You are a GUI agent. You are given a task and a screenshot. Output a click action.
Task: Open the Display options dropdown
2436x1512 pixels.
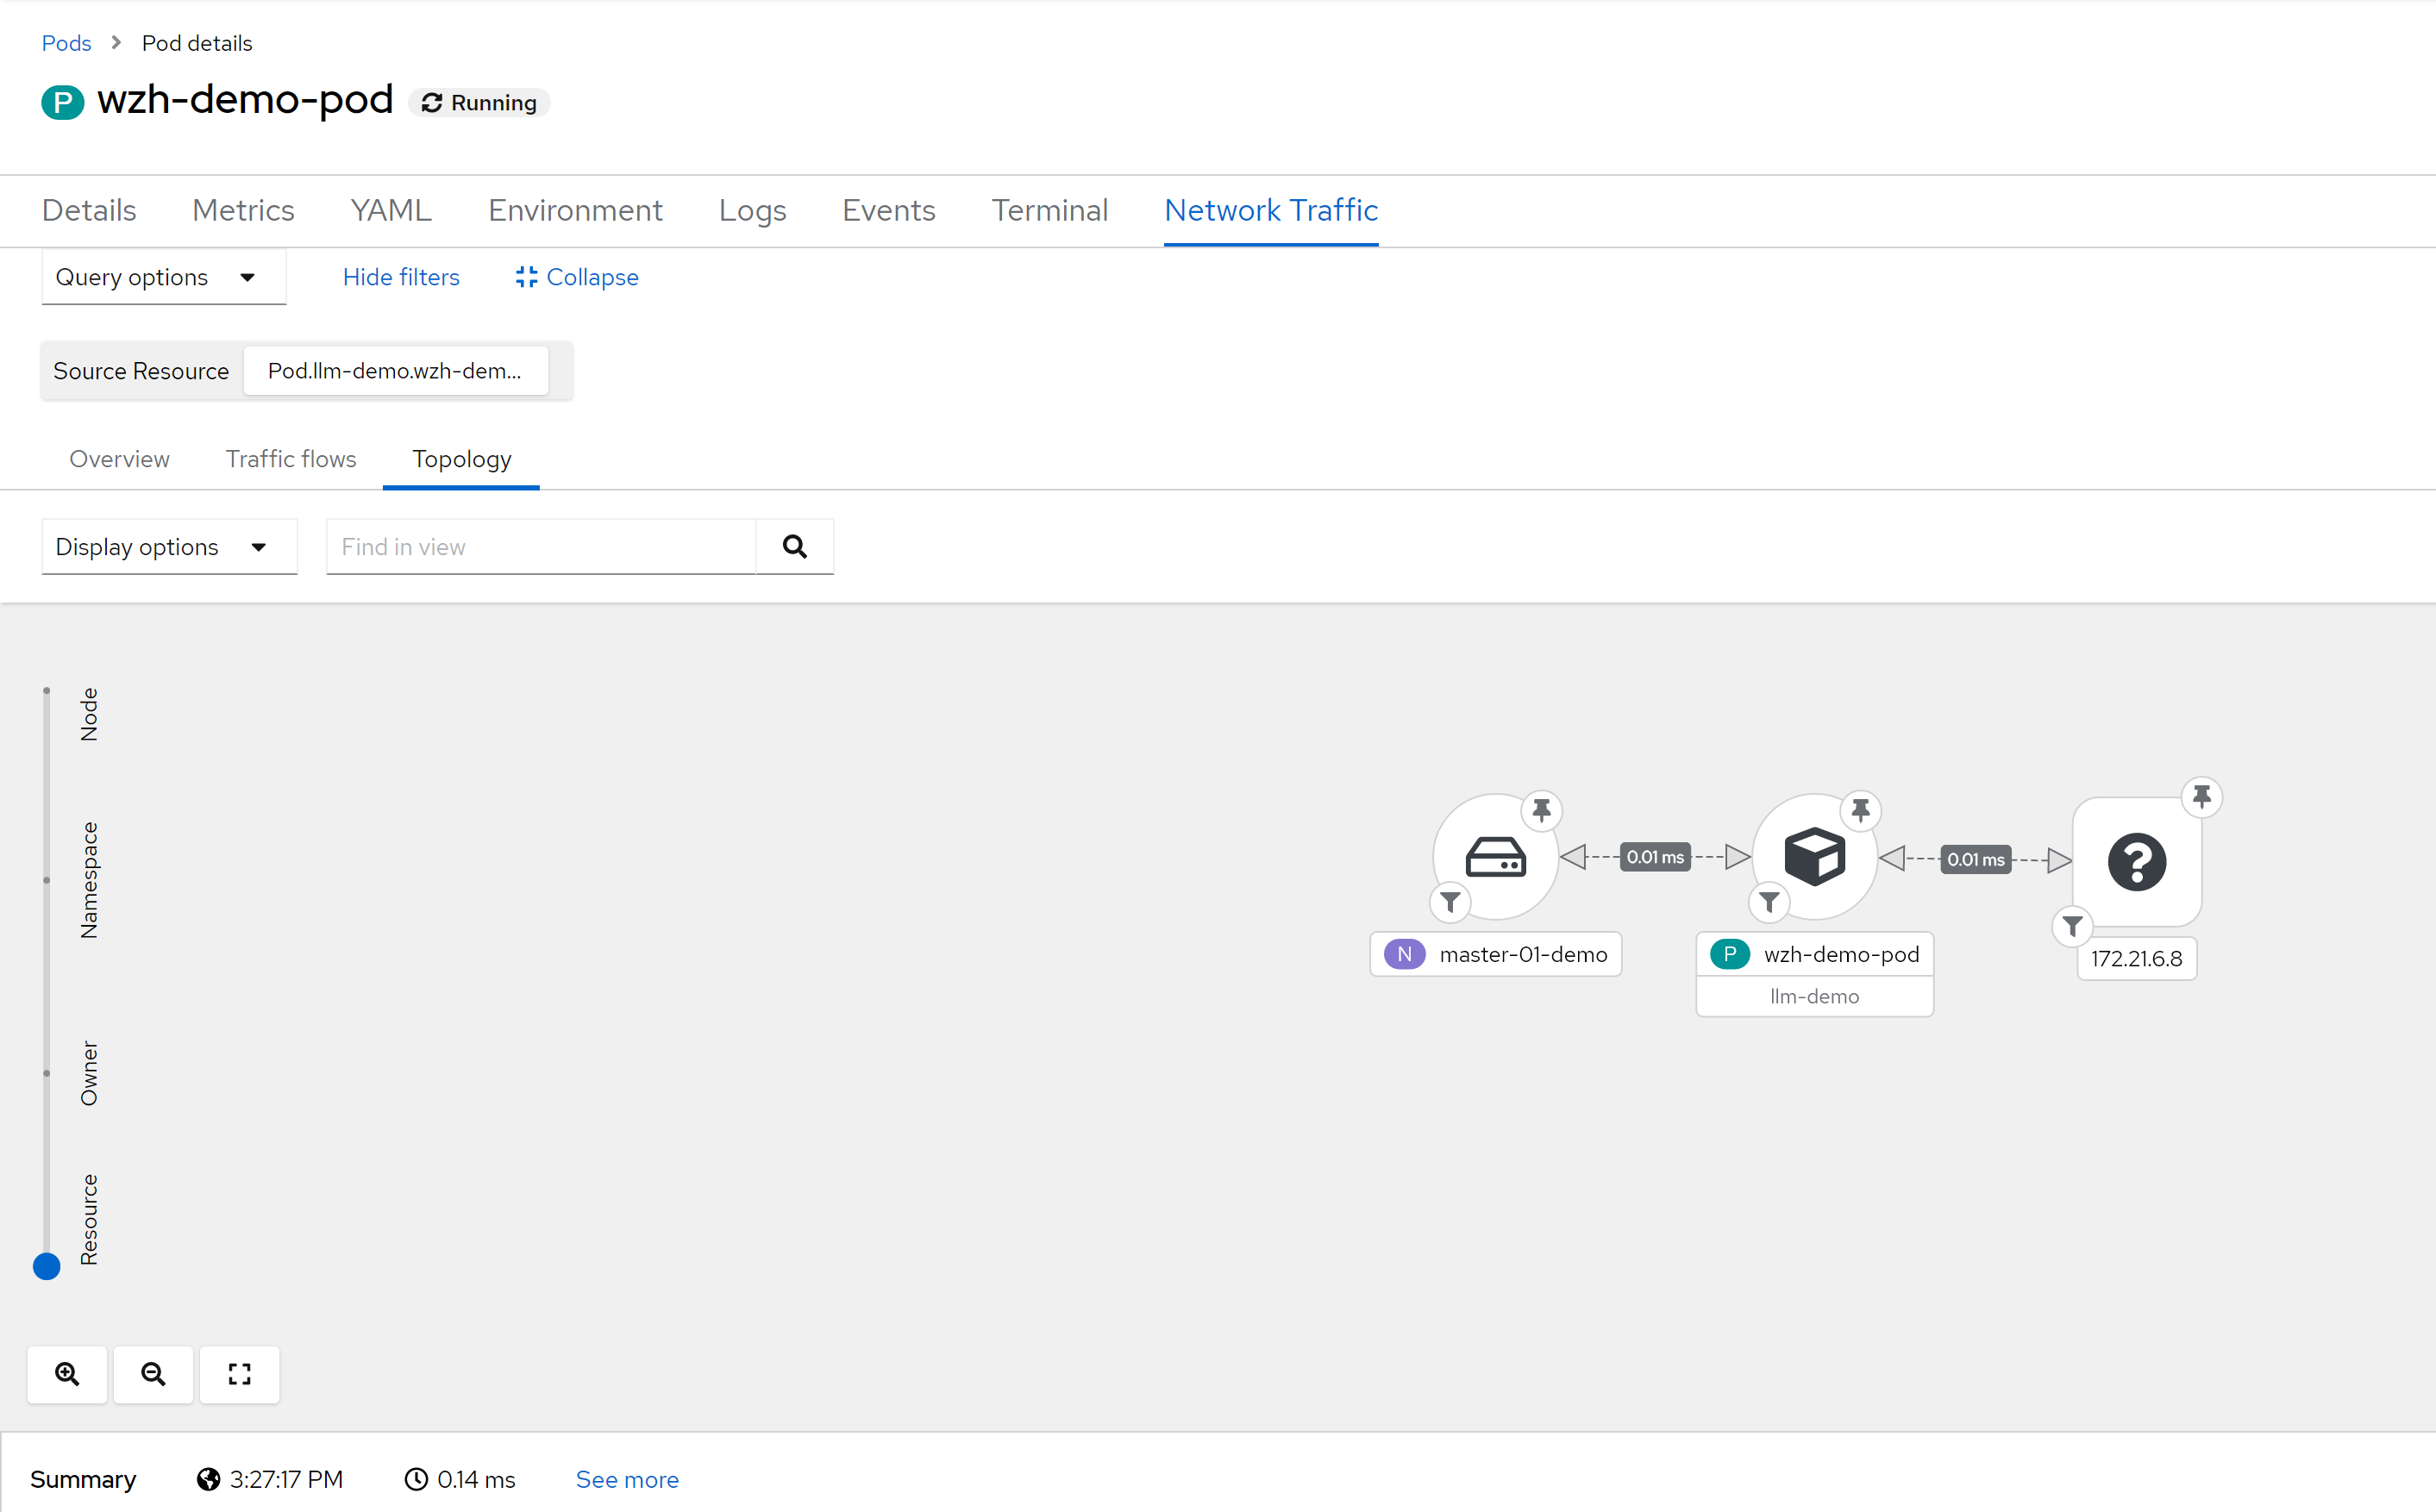pyautogui.click(x=169, y=547)
